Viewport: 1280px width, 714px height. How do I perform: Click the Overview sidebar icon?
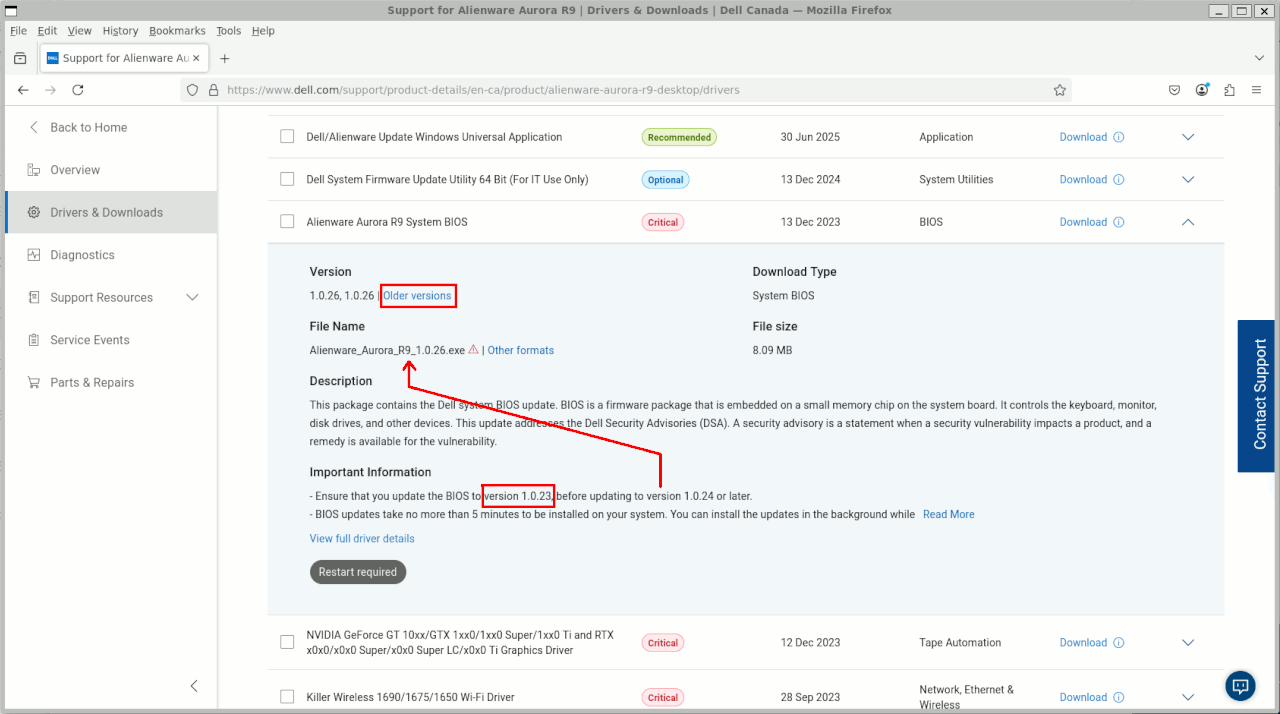point(34,170)
